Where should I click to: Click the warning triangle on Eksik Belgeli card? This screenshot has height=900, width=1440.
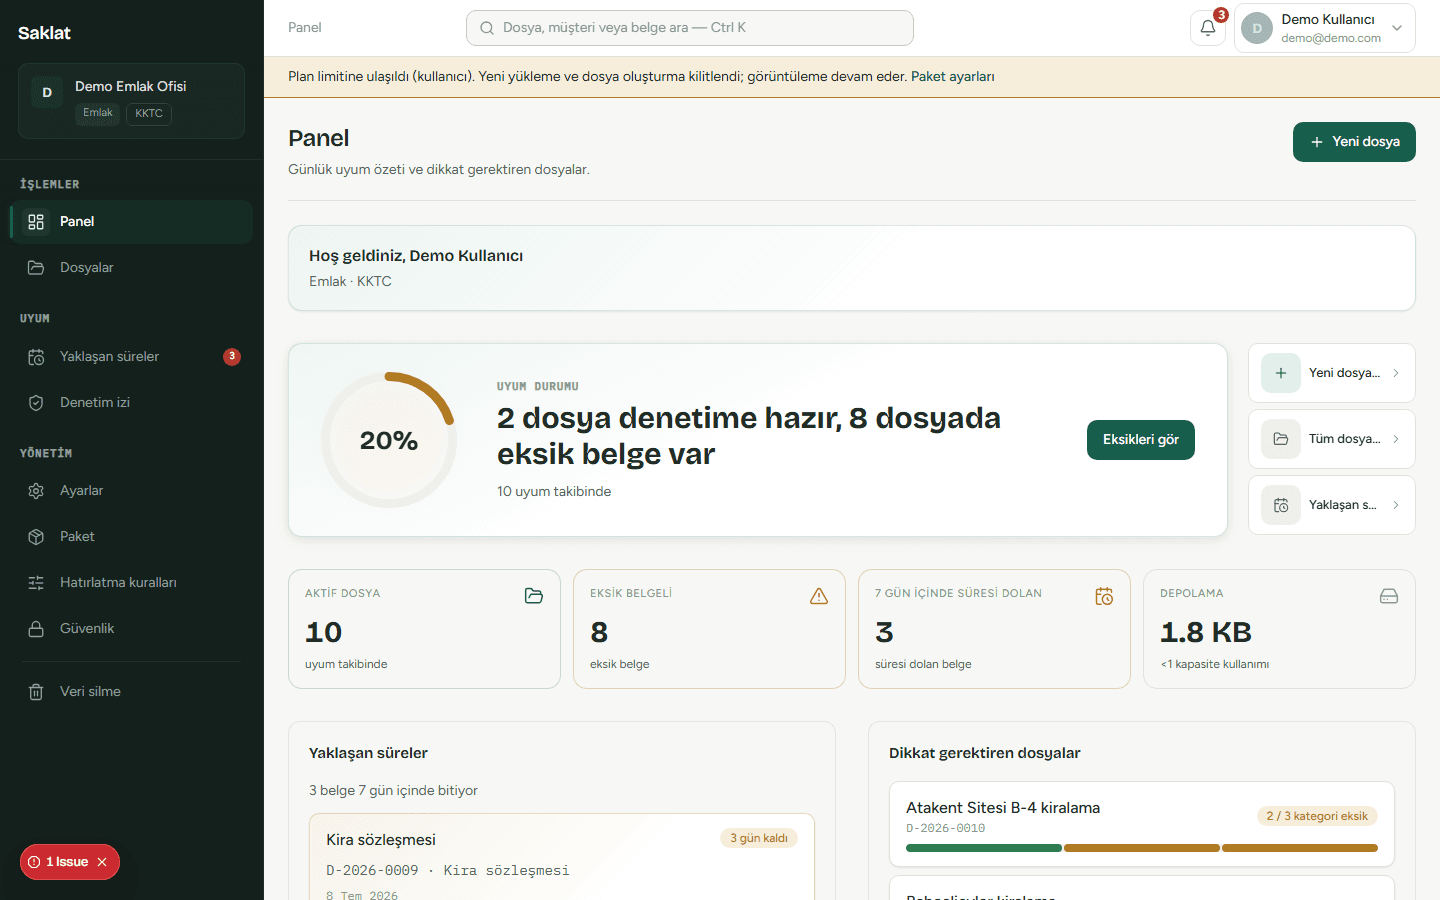coord(819,596)
